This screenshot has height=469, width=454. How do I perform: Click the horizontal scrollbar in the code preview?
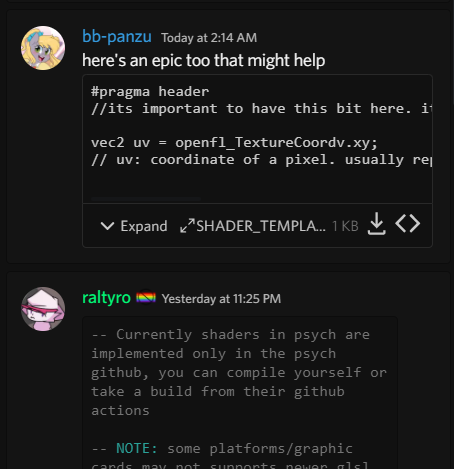[x=146, y=199]
